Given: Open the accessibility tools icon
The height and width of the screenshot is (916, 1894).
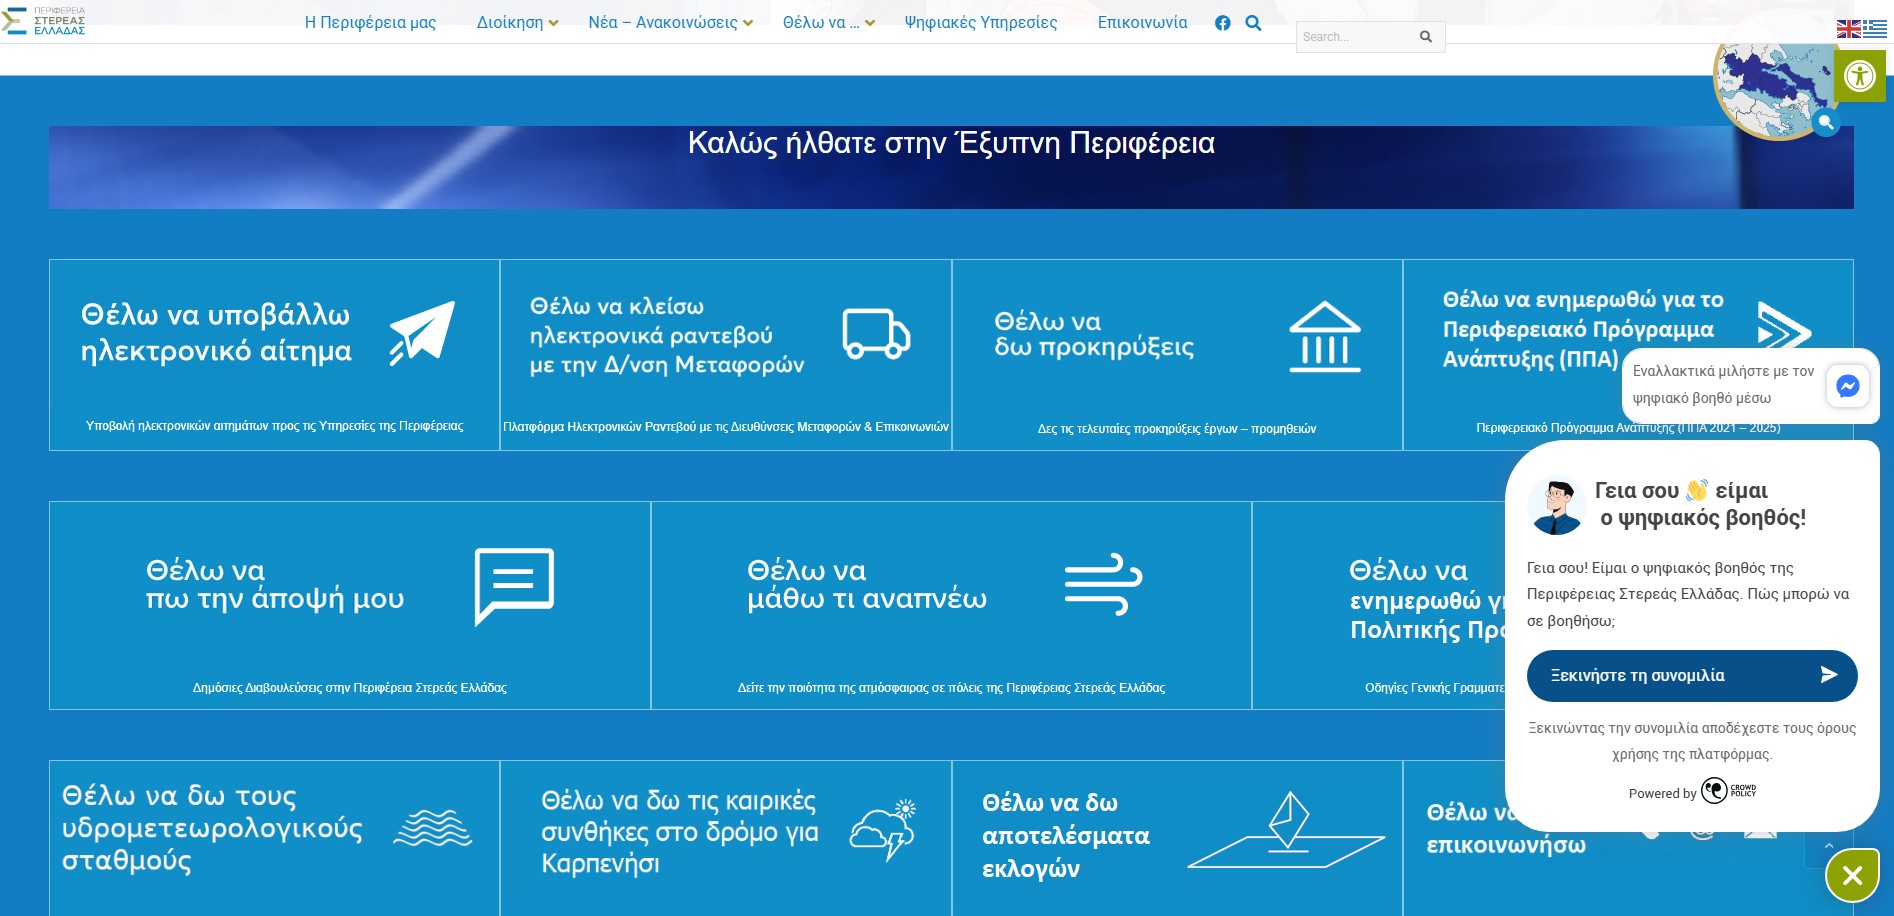Looking at the screenshot, I should (1859, 76).
